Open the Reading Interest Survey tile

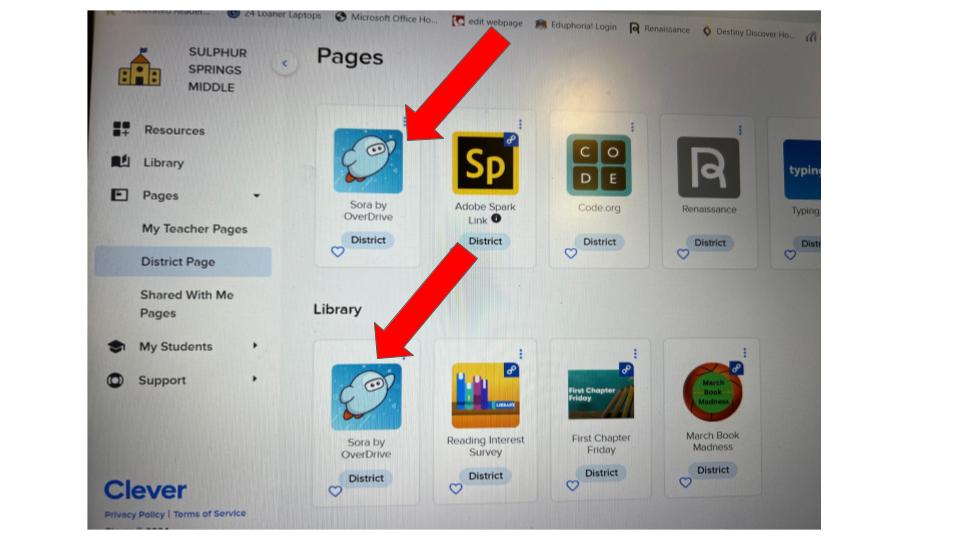pyautogui.click(x=486, y=395)
